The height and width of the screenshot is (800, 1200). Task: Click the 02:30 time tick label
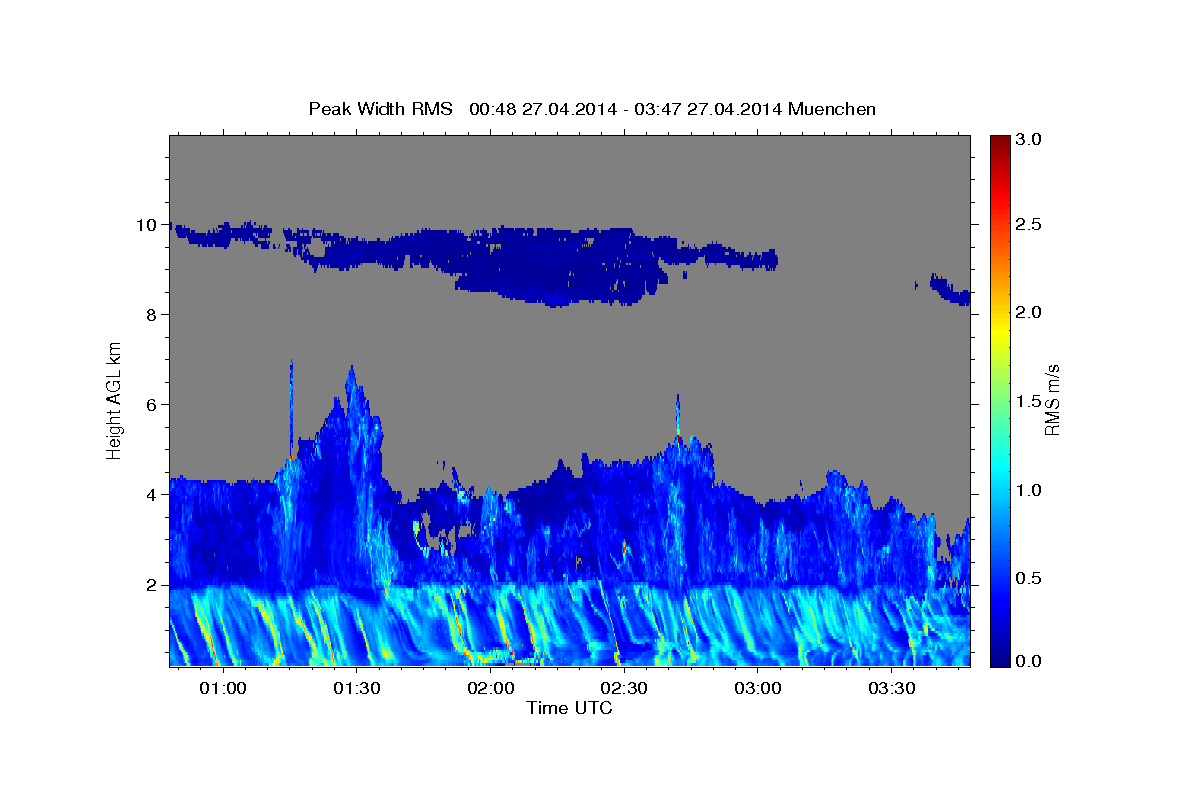[x=624, y=689]
